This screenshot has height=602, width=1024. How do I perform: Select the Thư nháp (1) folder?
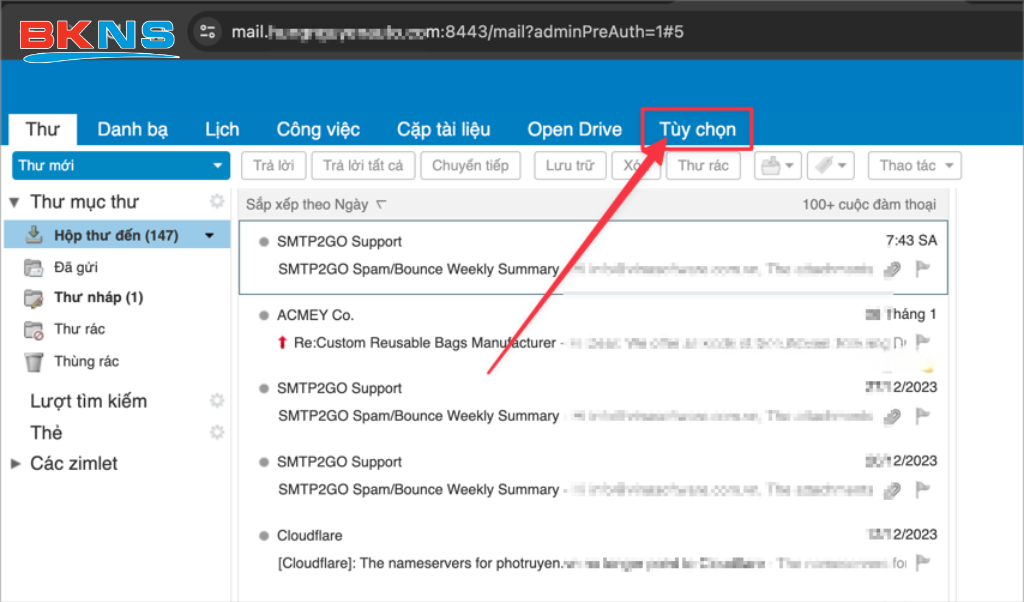98,297
